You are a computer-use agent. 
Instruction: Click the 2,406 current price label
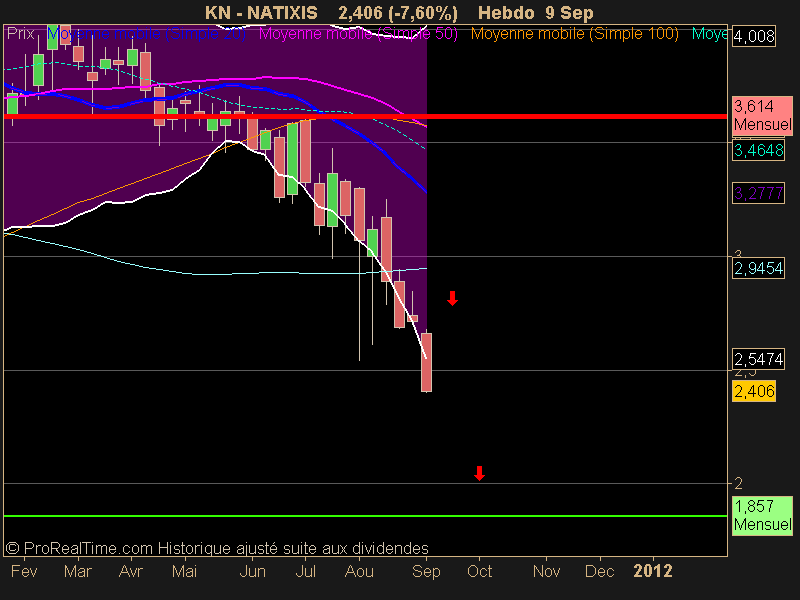(754, 391)
